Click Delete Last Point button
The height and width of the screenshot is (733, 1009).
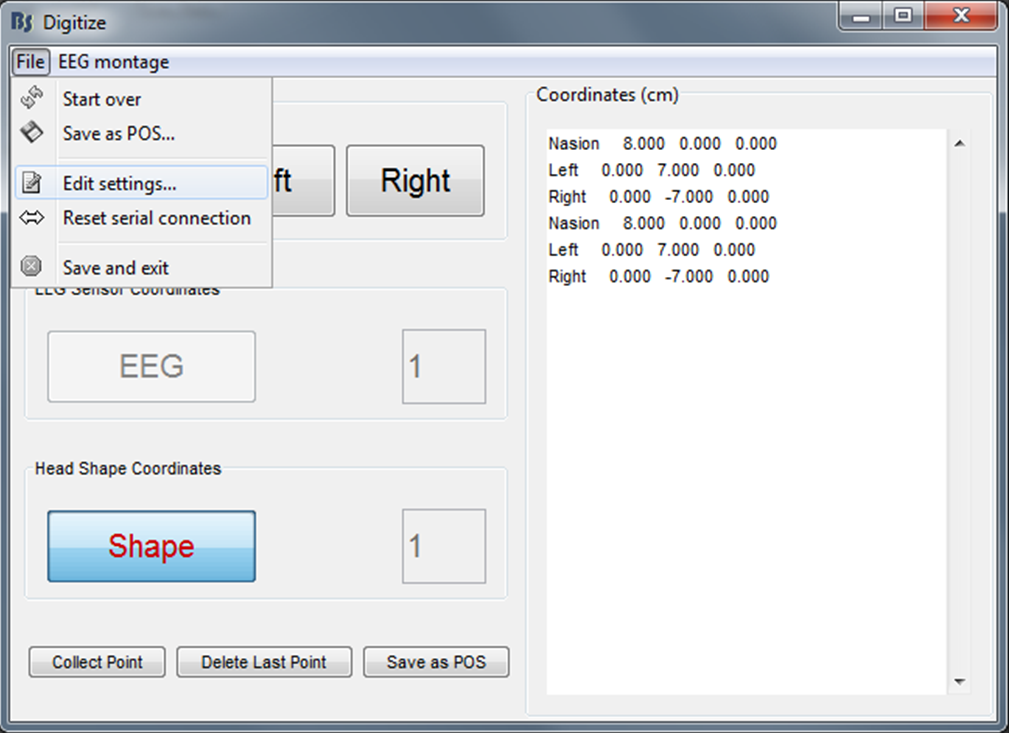264,662
